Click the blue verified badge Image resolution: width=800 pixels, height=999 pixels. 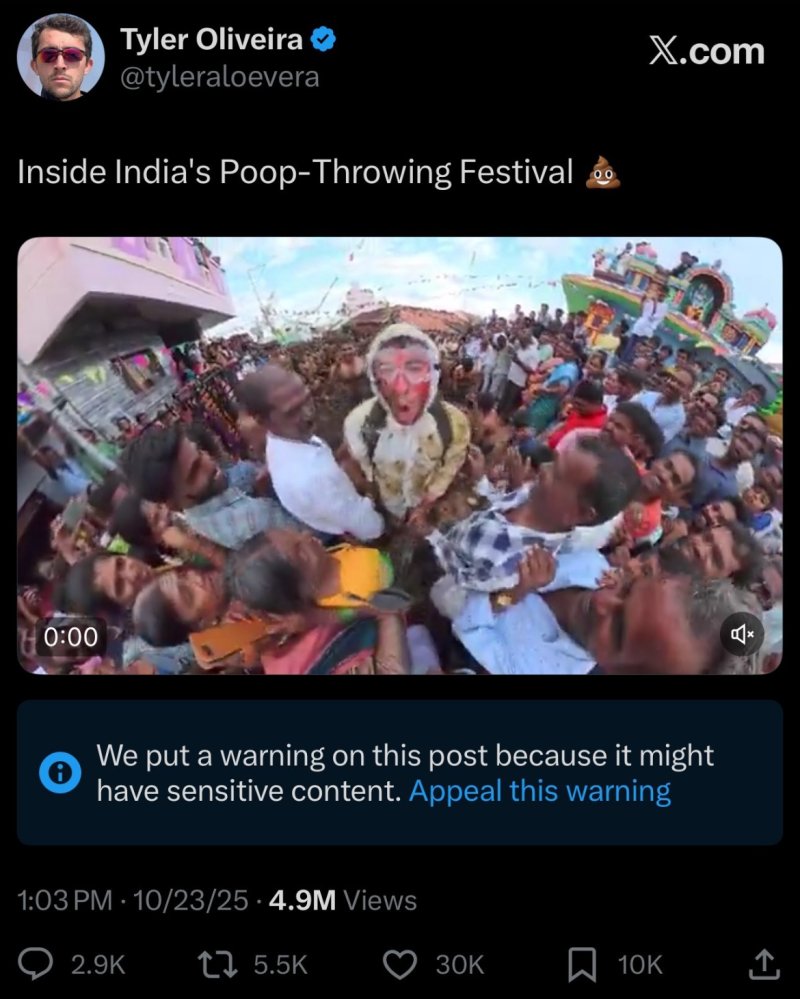325,40
